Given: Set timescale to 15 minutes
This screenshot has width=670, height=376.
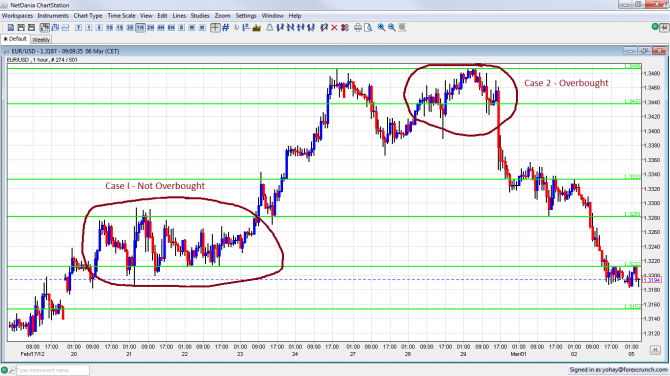Looking at the screenshot, I should [120, 27].
